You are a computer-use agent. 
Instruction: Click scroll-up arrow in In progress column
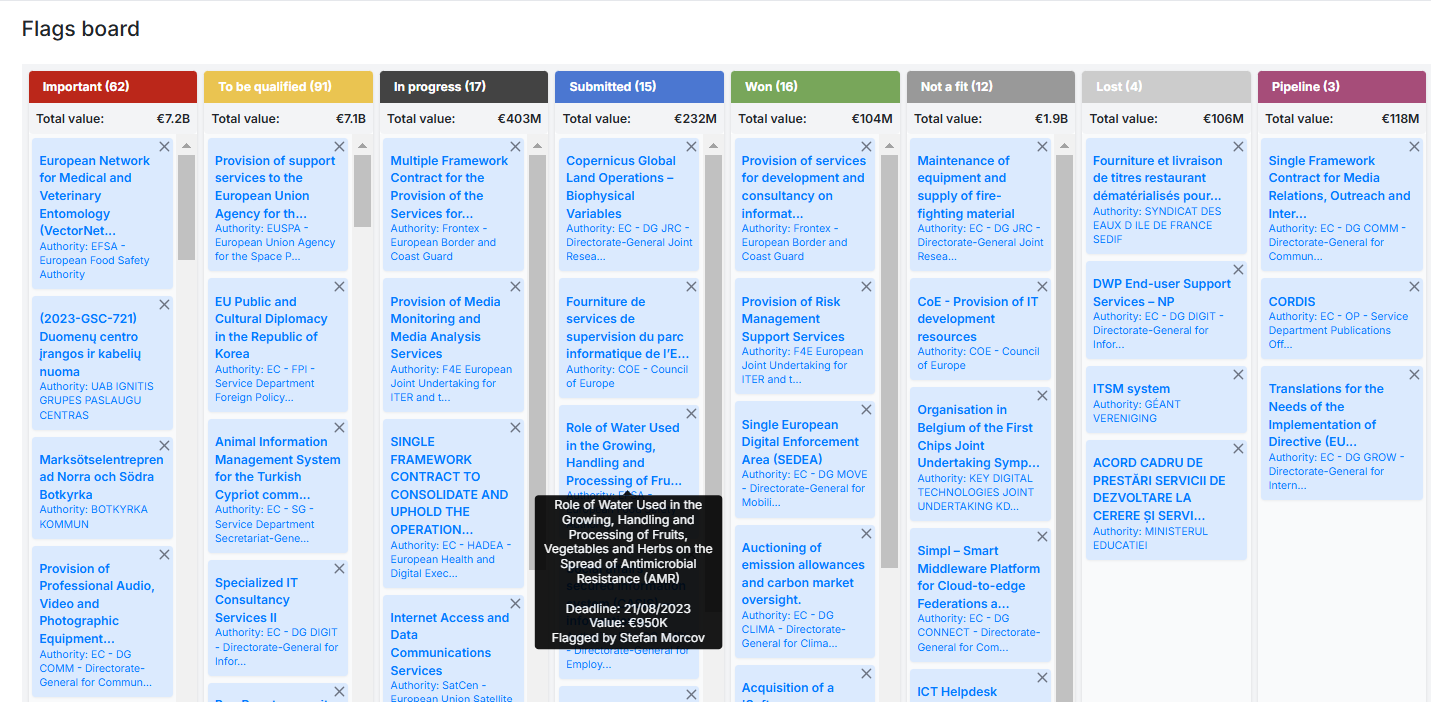pyautogui.click(x=538, y=146)
